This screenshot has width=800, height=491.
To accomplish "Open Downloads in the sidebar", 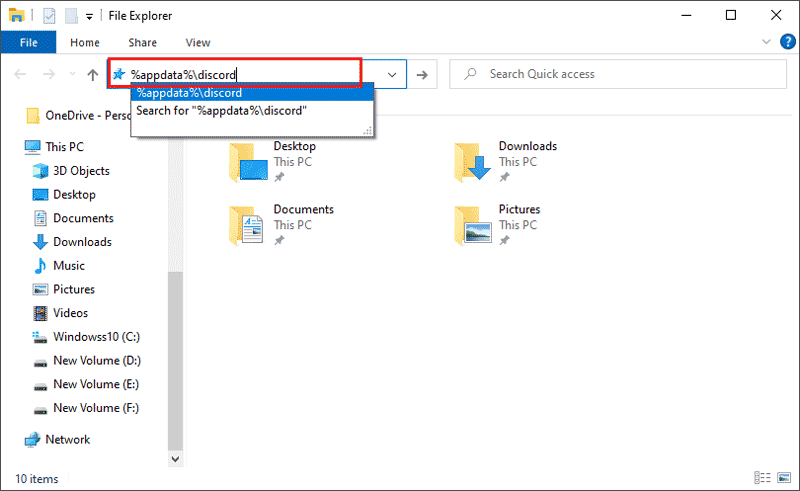I will 71,242.
